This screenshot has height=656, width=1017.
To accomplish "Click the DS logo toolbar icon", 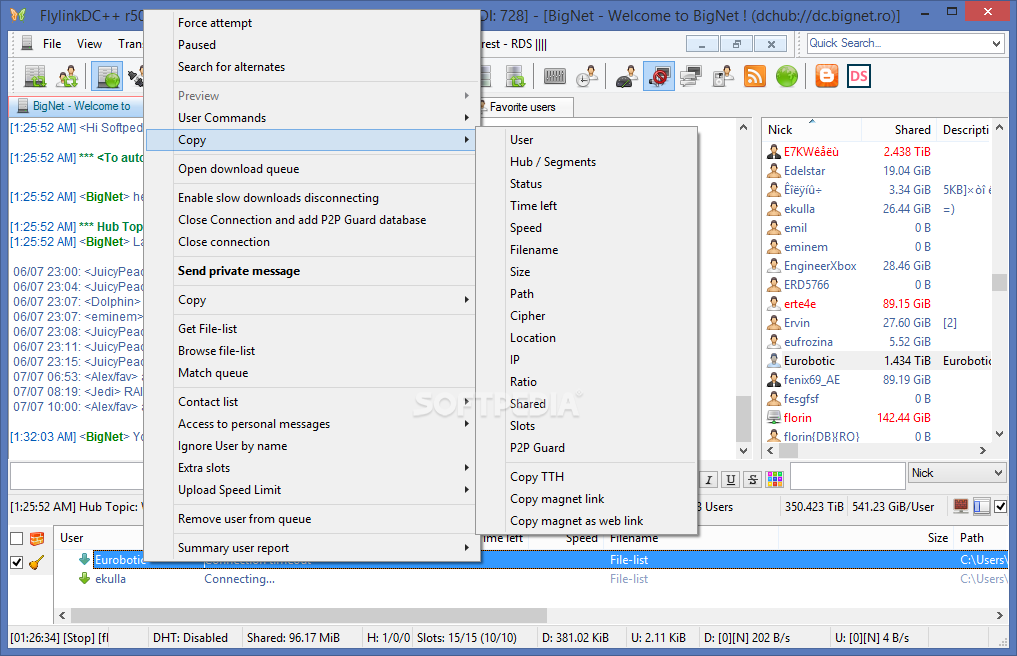I will (859, 77).
